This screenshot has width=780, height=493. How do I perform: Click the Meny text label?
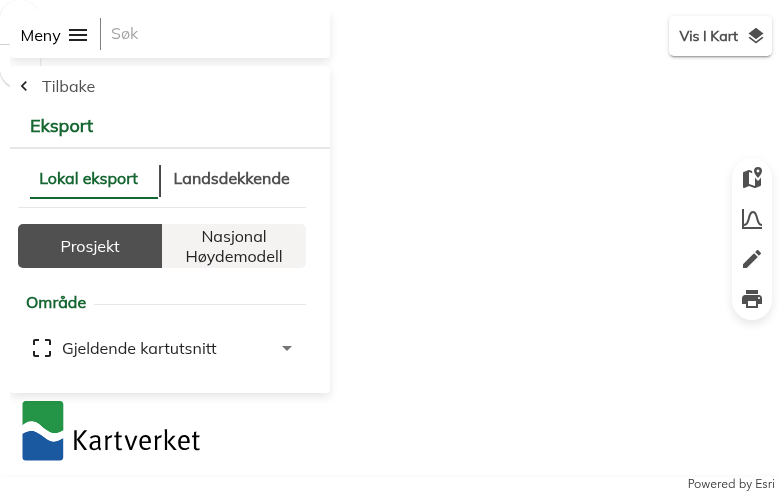(40, 36)
